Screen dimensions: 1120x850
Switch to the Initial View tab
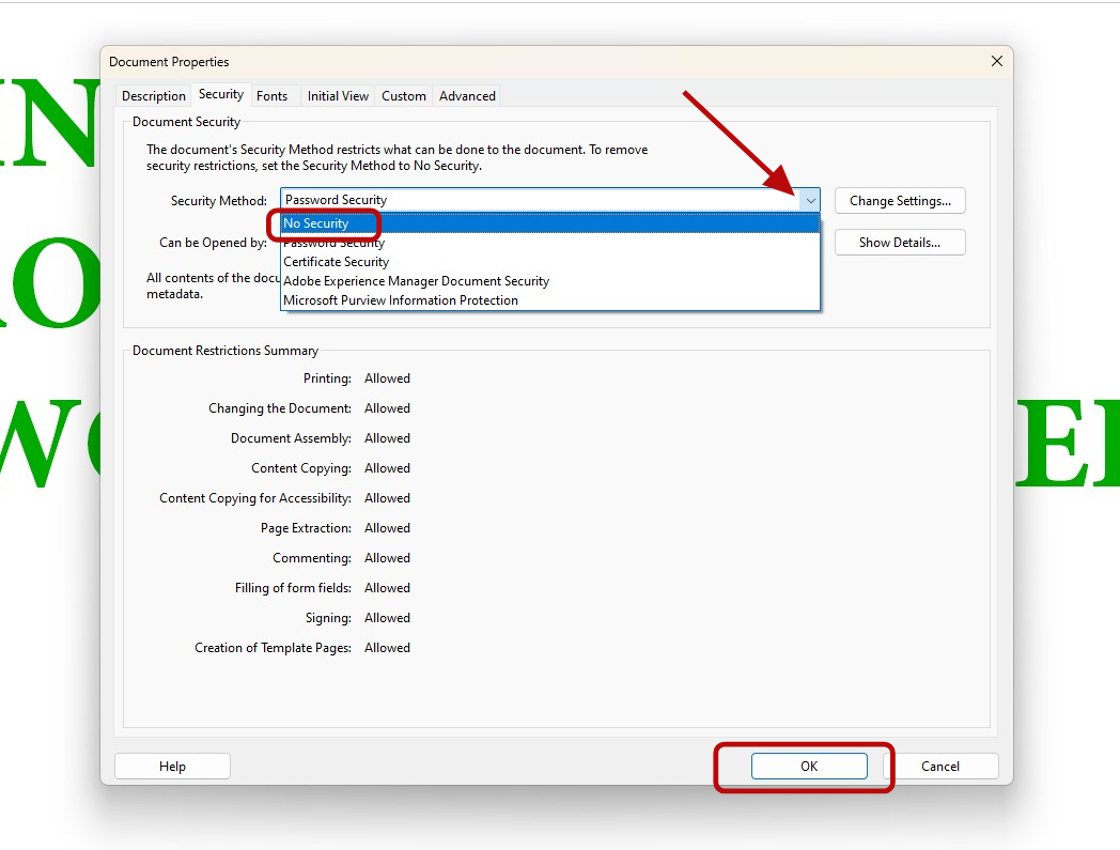coord(338,96)
